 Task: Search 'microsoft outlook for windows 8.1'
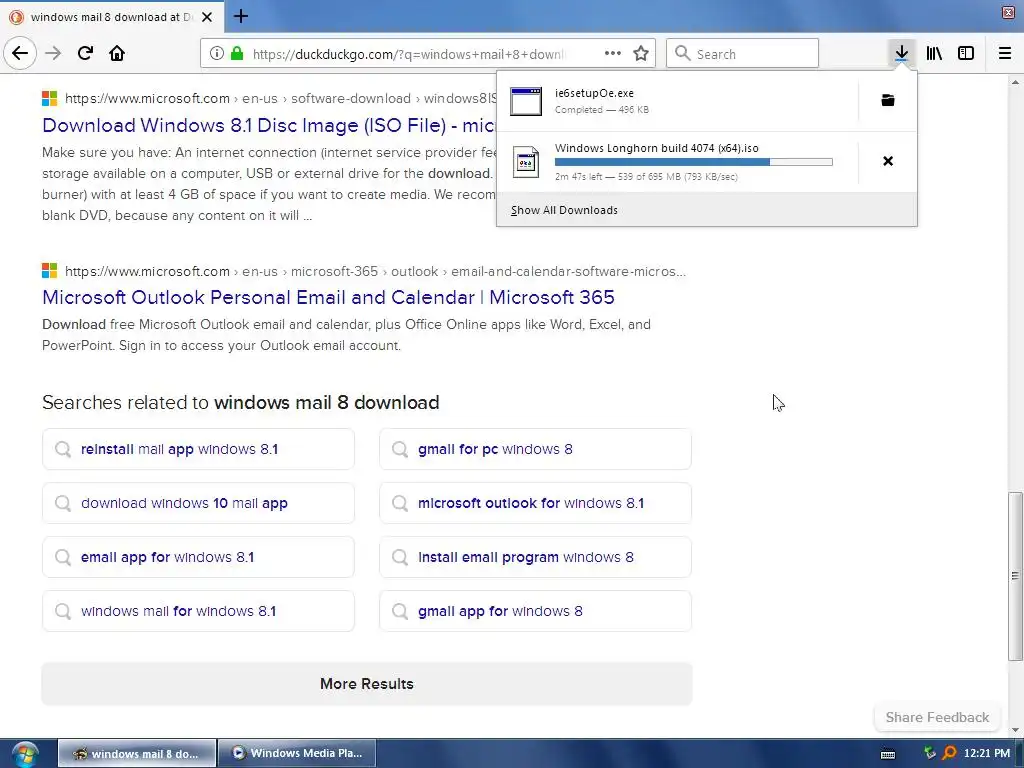tap(535, 503)
